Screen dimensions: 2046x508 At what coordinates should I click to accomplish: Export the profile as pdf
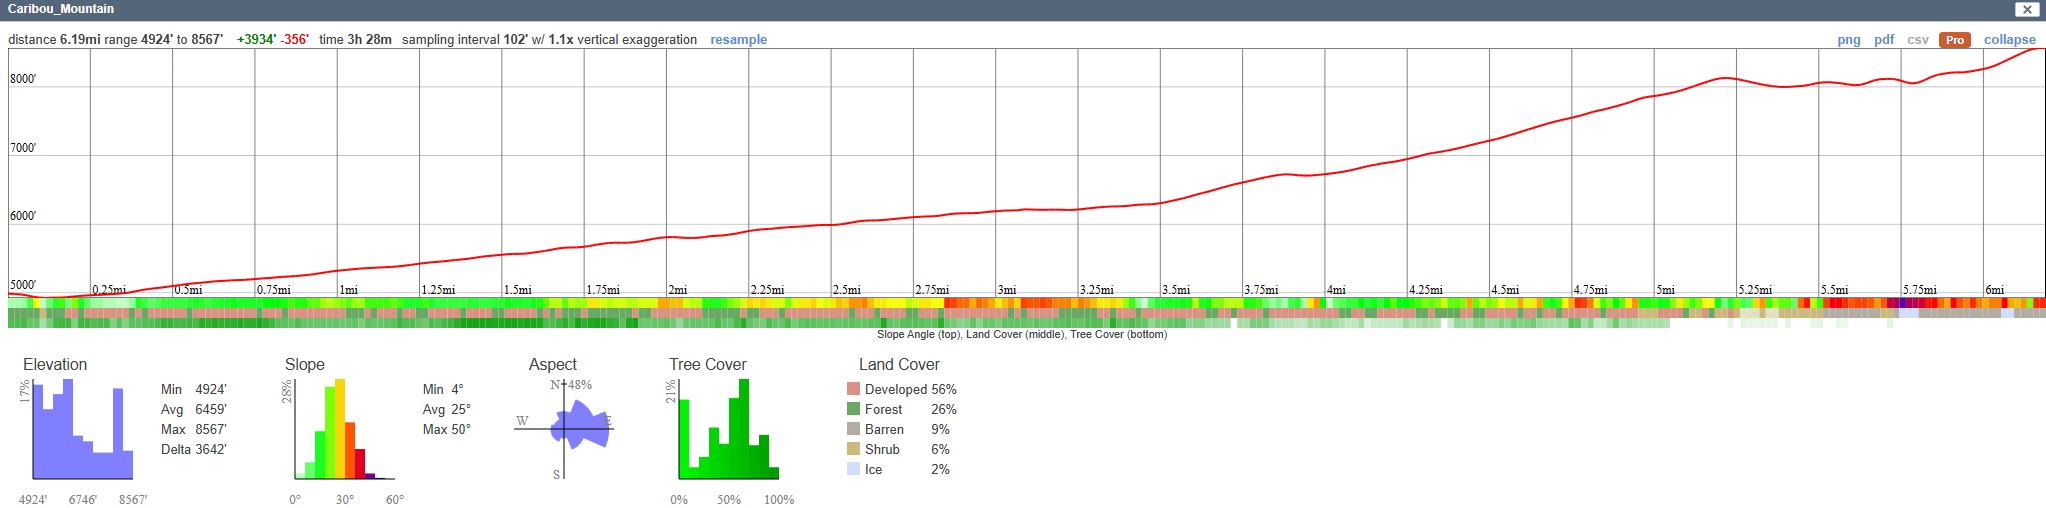click(x=1884, y=40)
